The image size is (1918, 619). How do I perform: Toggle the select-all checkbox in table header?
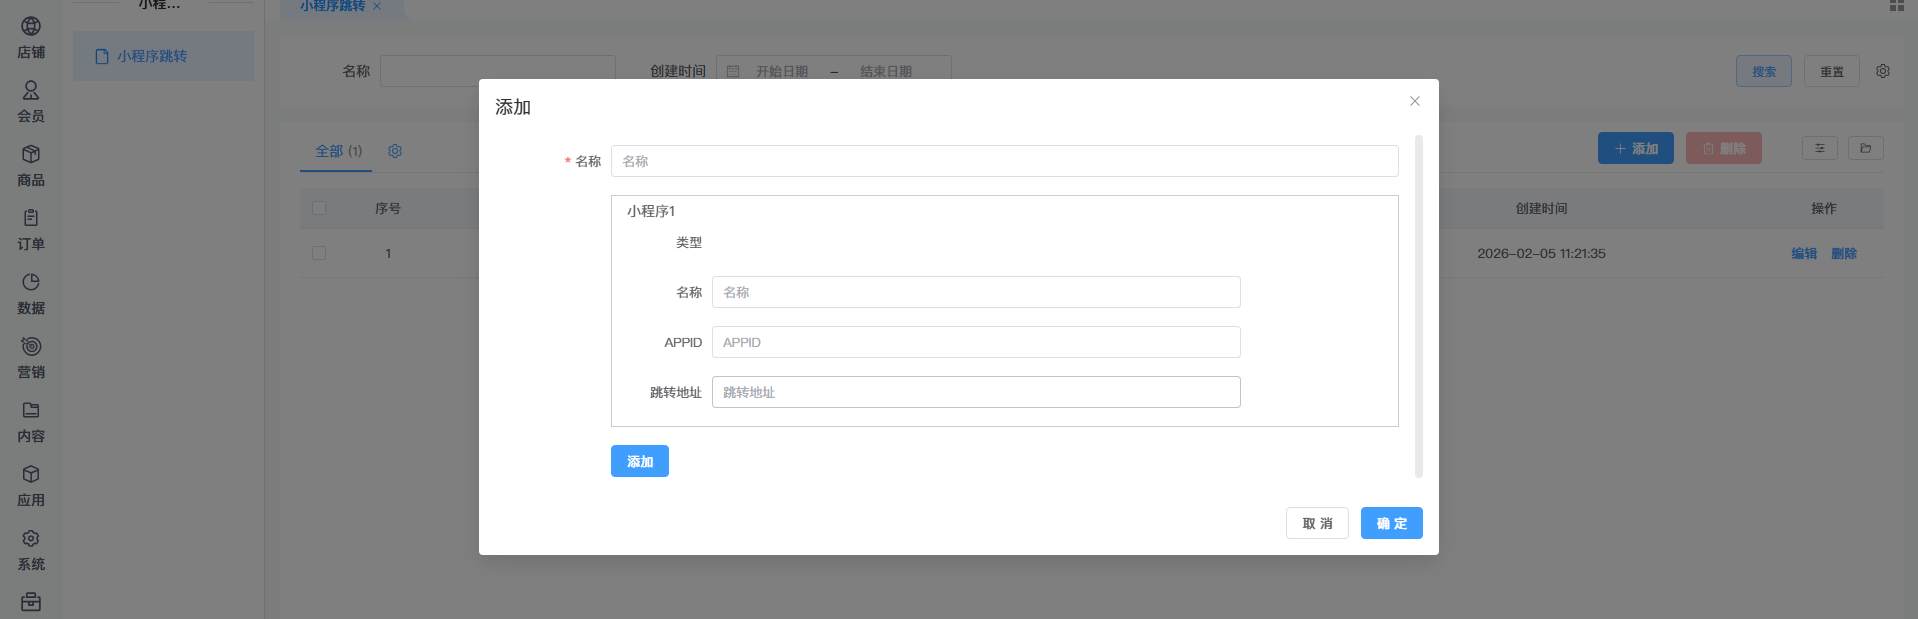[319, 208]
